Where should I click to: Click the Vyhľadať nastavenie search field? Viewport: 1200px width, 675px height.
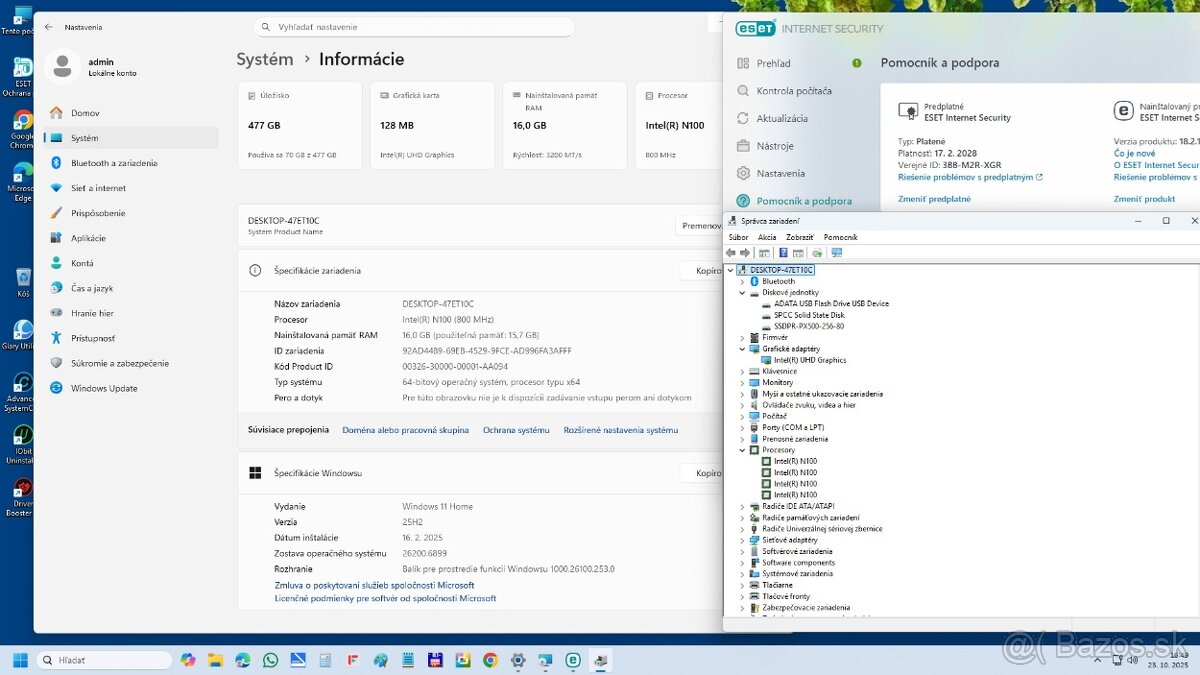click(415, 27)
